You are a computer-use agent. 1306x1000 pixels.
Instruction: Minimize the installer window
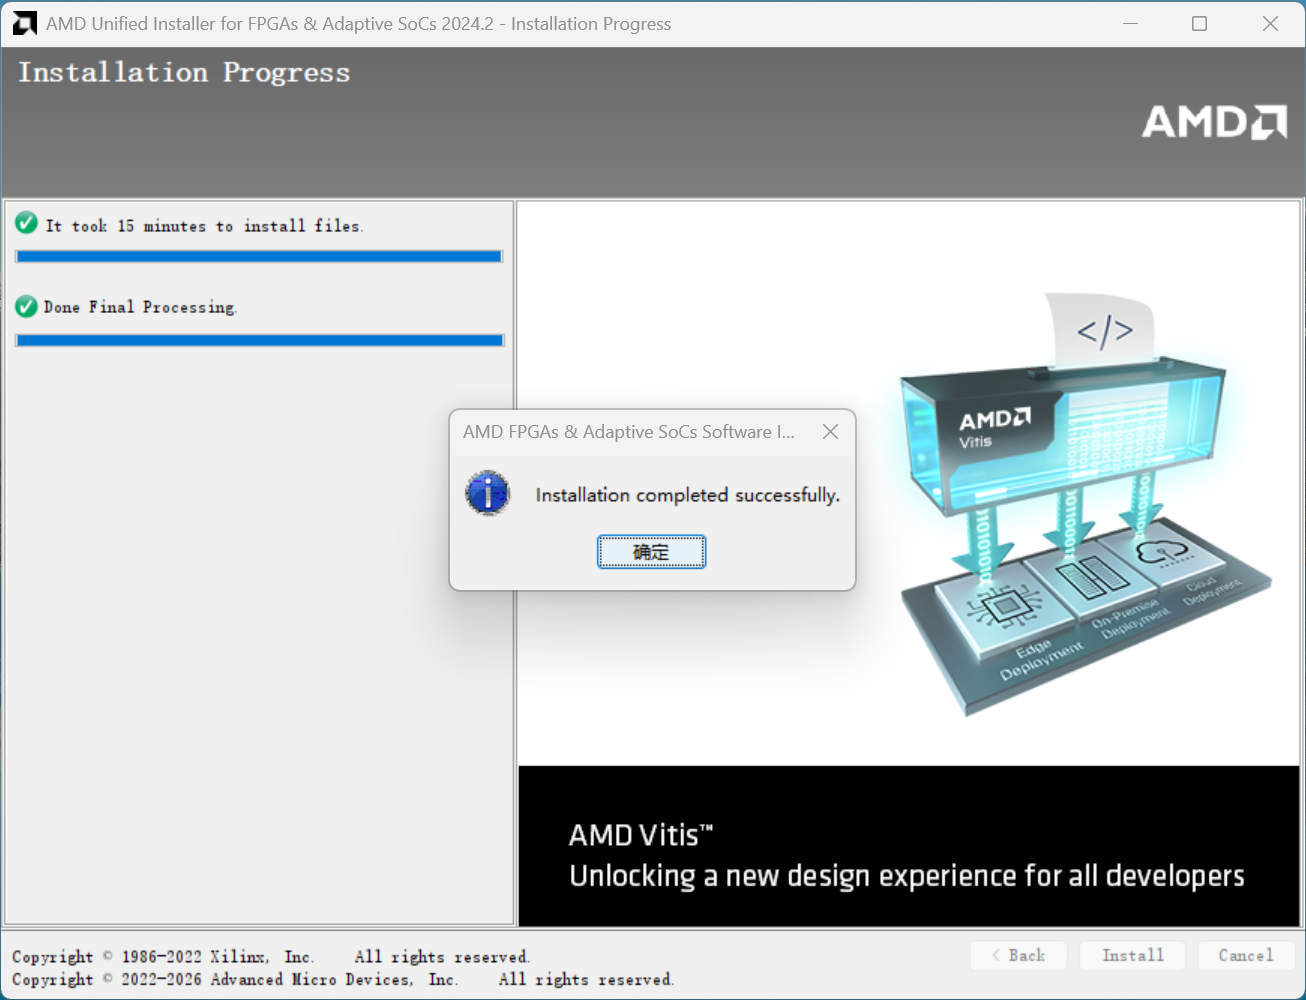(x=1130, y=23)
